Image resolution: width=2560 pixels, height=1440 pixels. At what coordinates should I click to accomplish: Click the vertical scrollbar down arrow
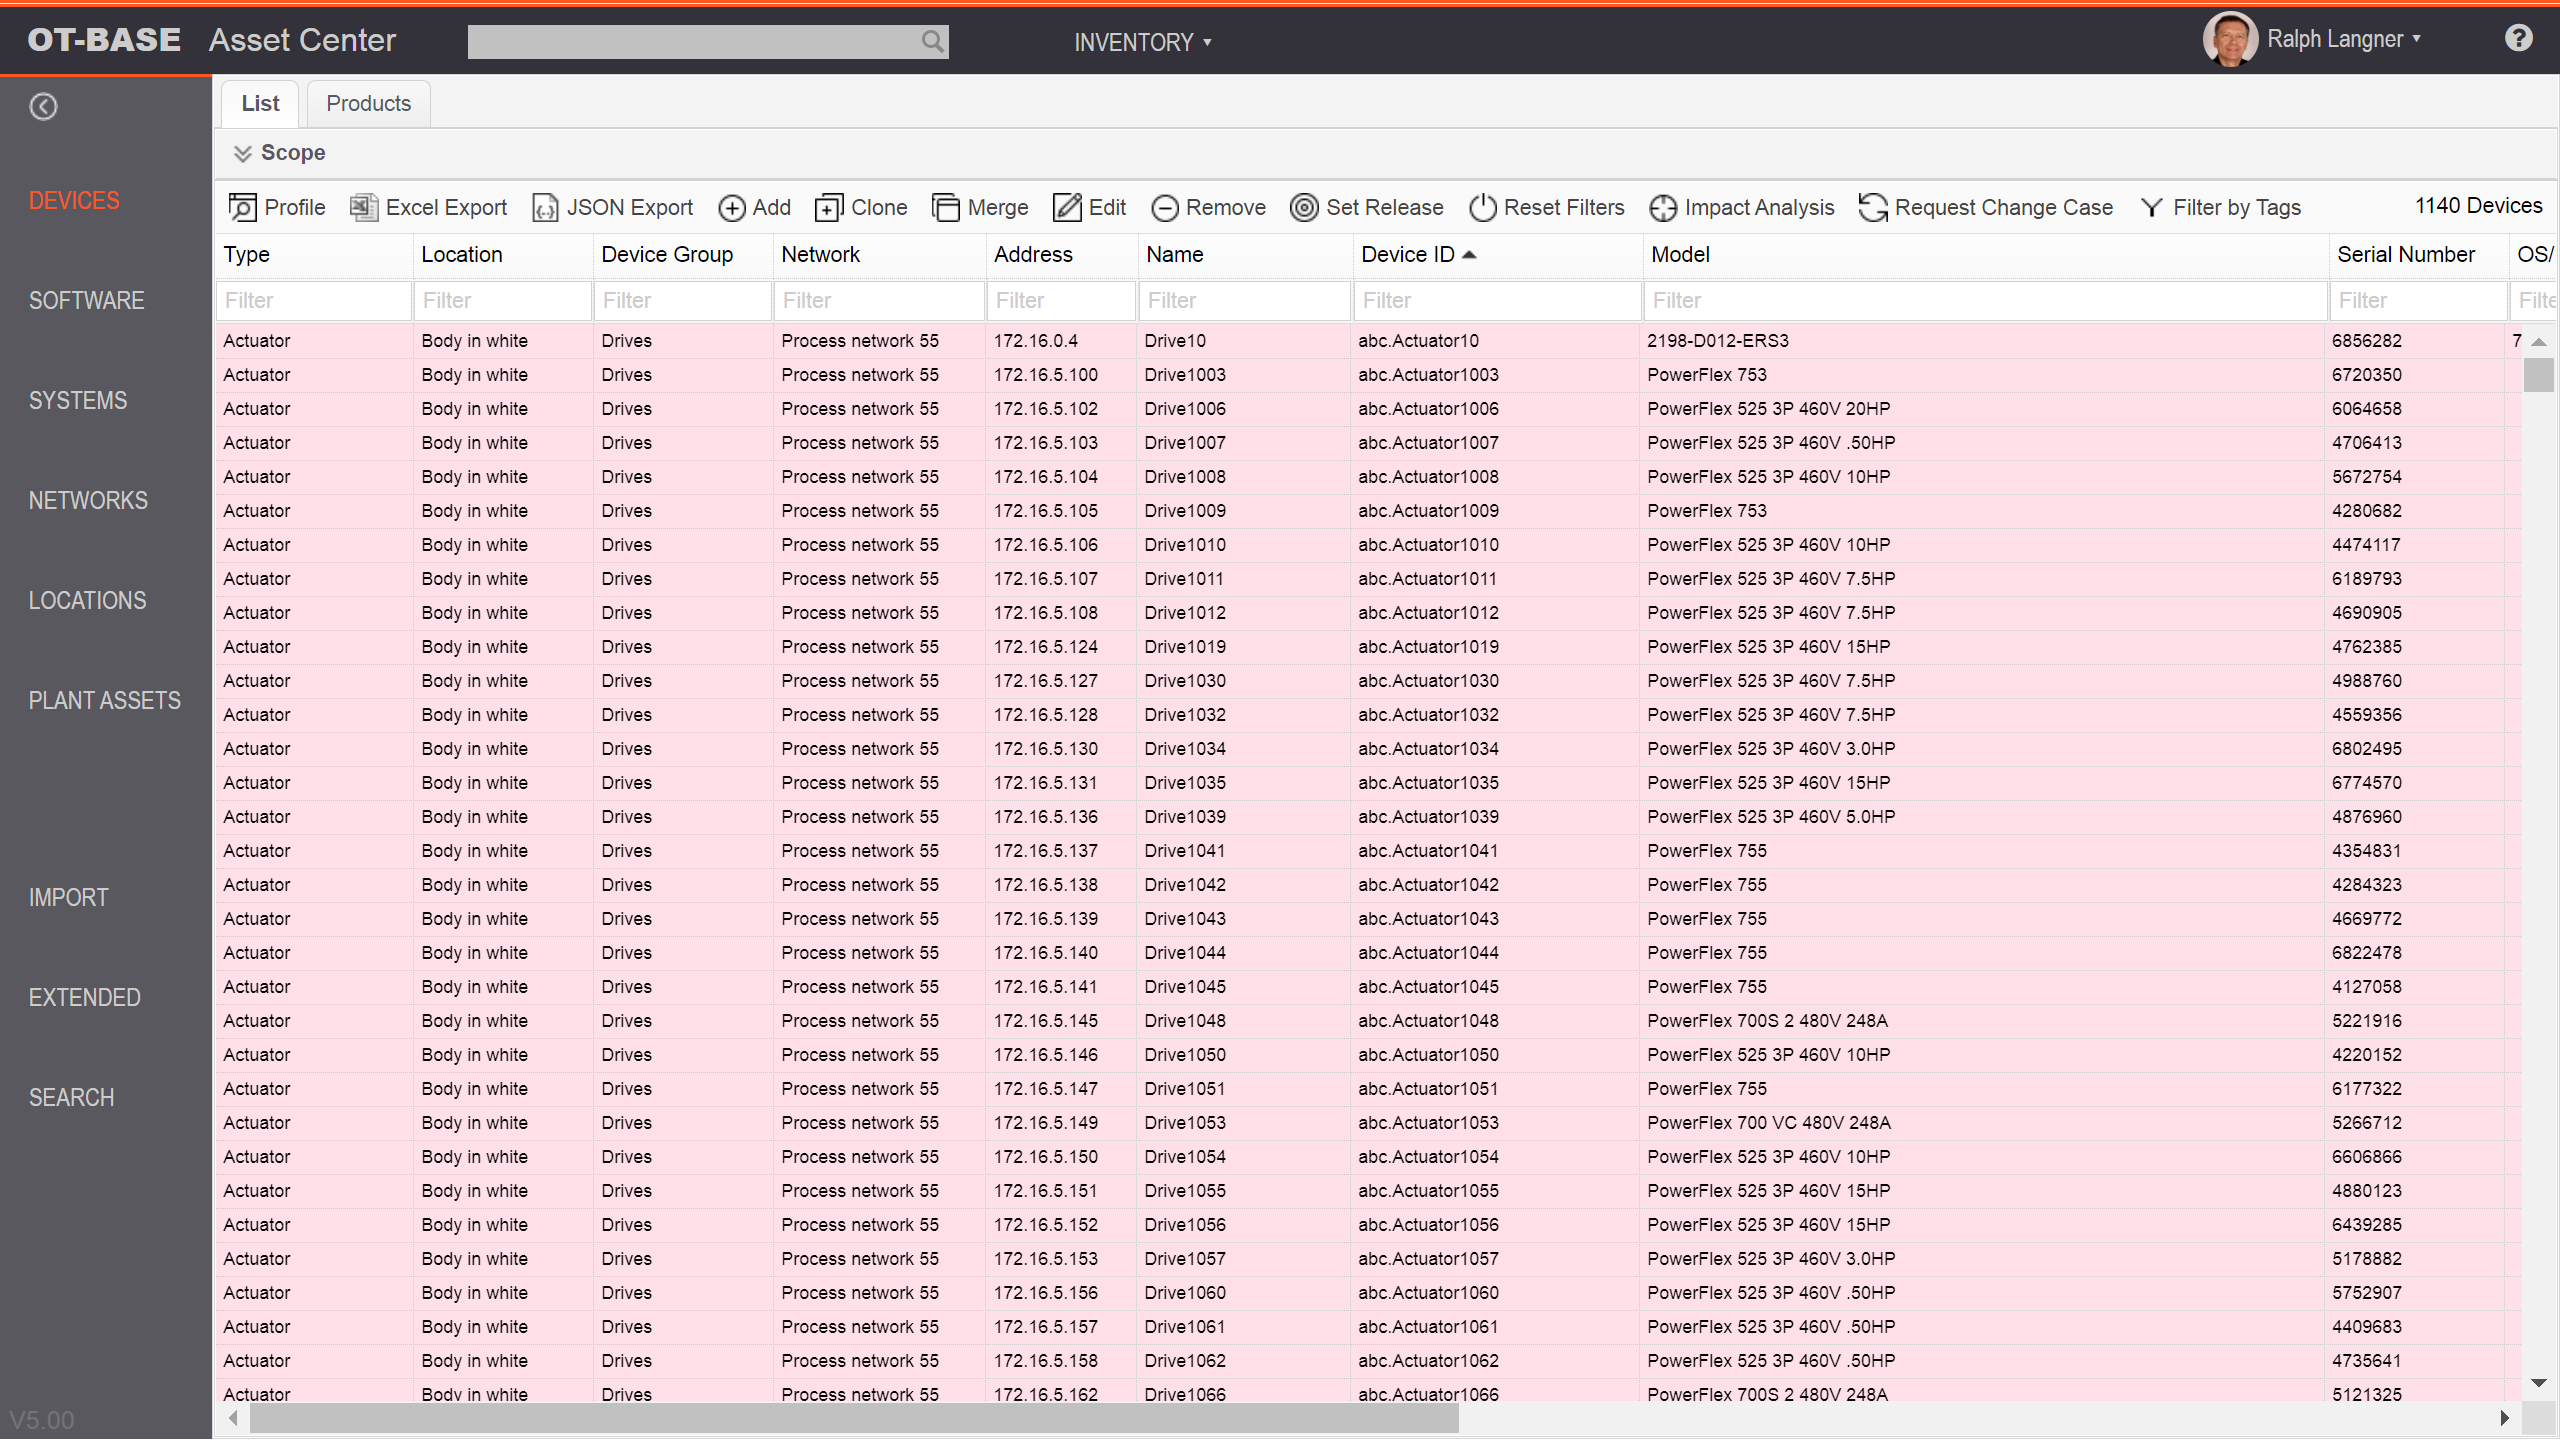2538,1383
